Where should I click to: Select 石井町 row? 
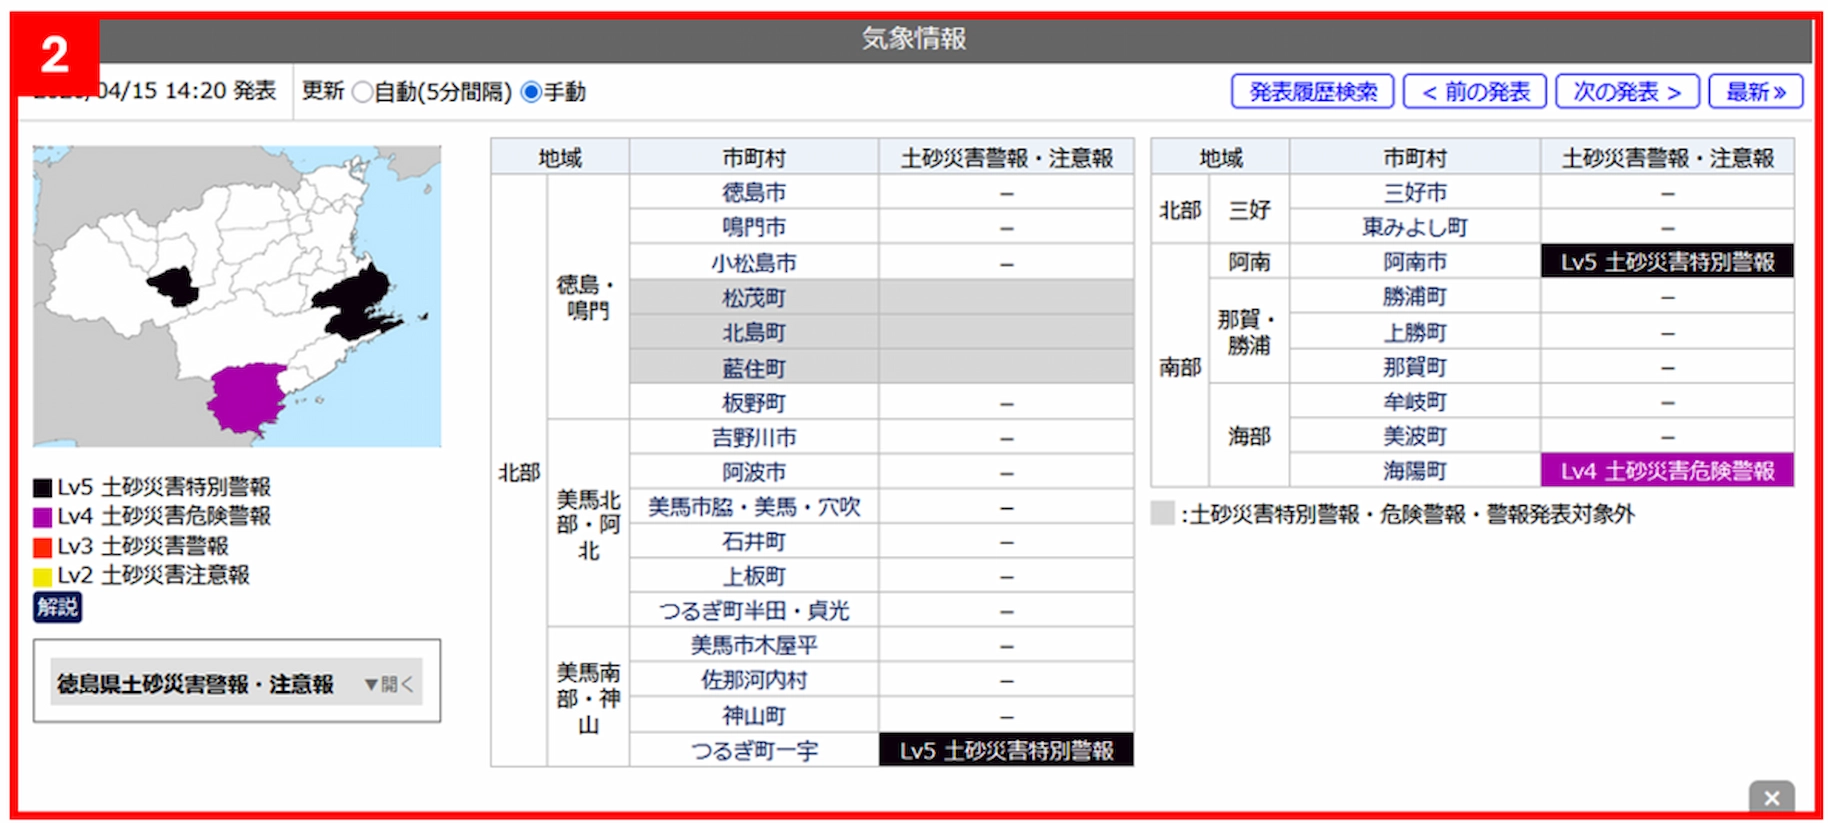(x=881, y=541)
